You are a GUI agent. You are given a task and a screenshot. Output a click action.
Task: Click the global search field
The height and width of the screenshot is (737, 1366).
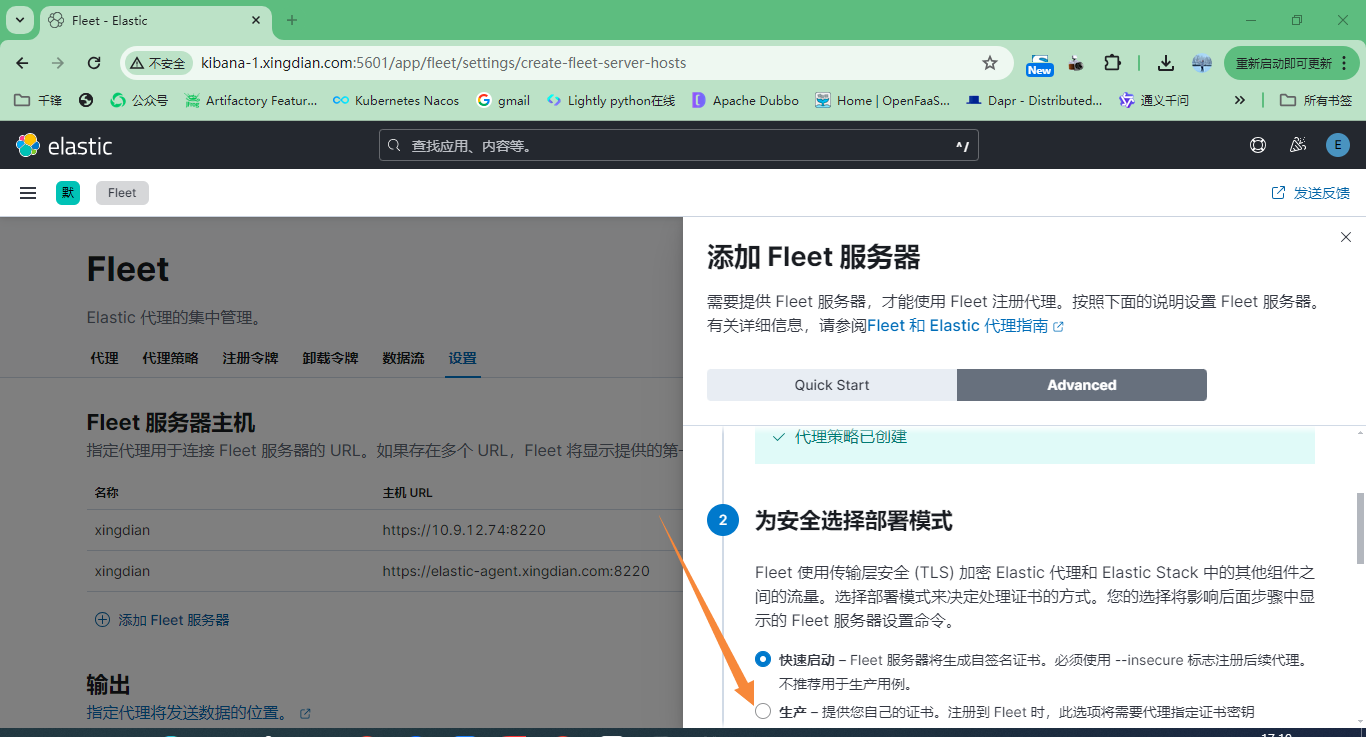coord(679,146)
